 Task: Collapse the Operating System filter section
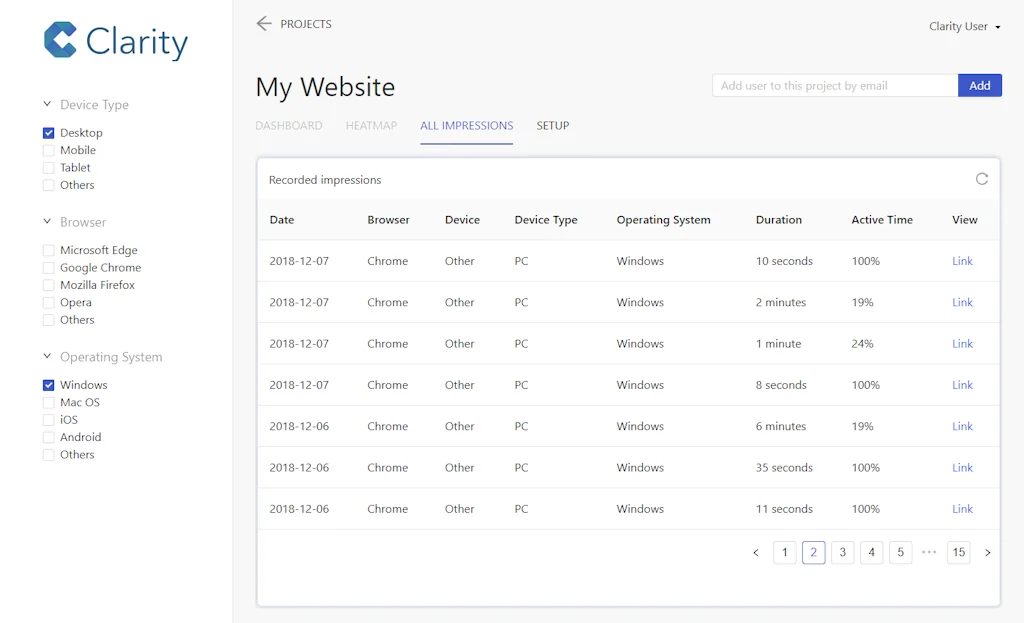pos(45,356)
